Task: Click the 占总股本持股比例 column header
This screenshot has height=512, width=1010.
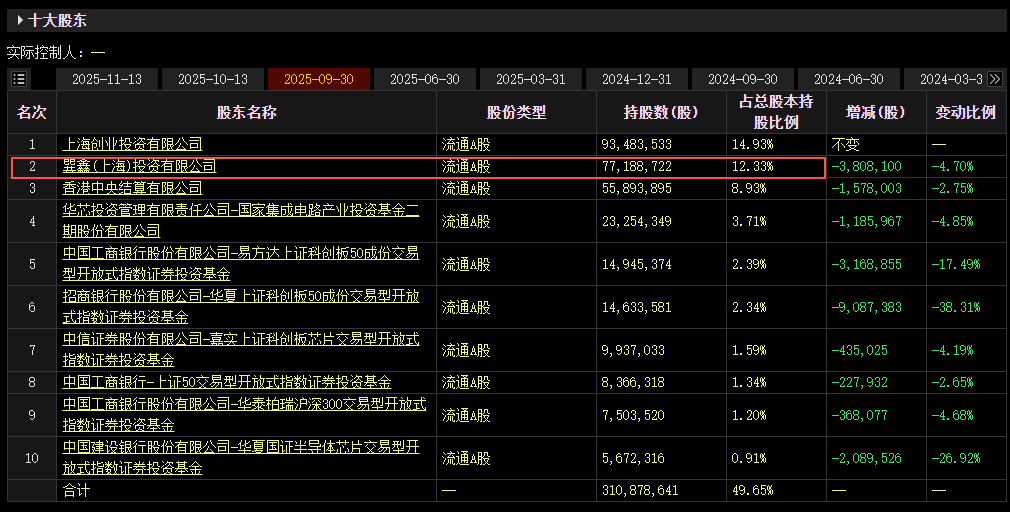Action: (776, 112)
